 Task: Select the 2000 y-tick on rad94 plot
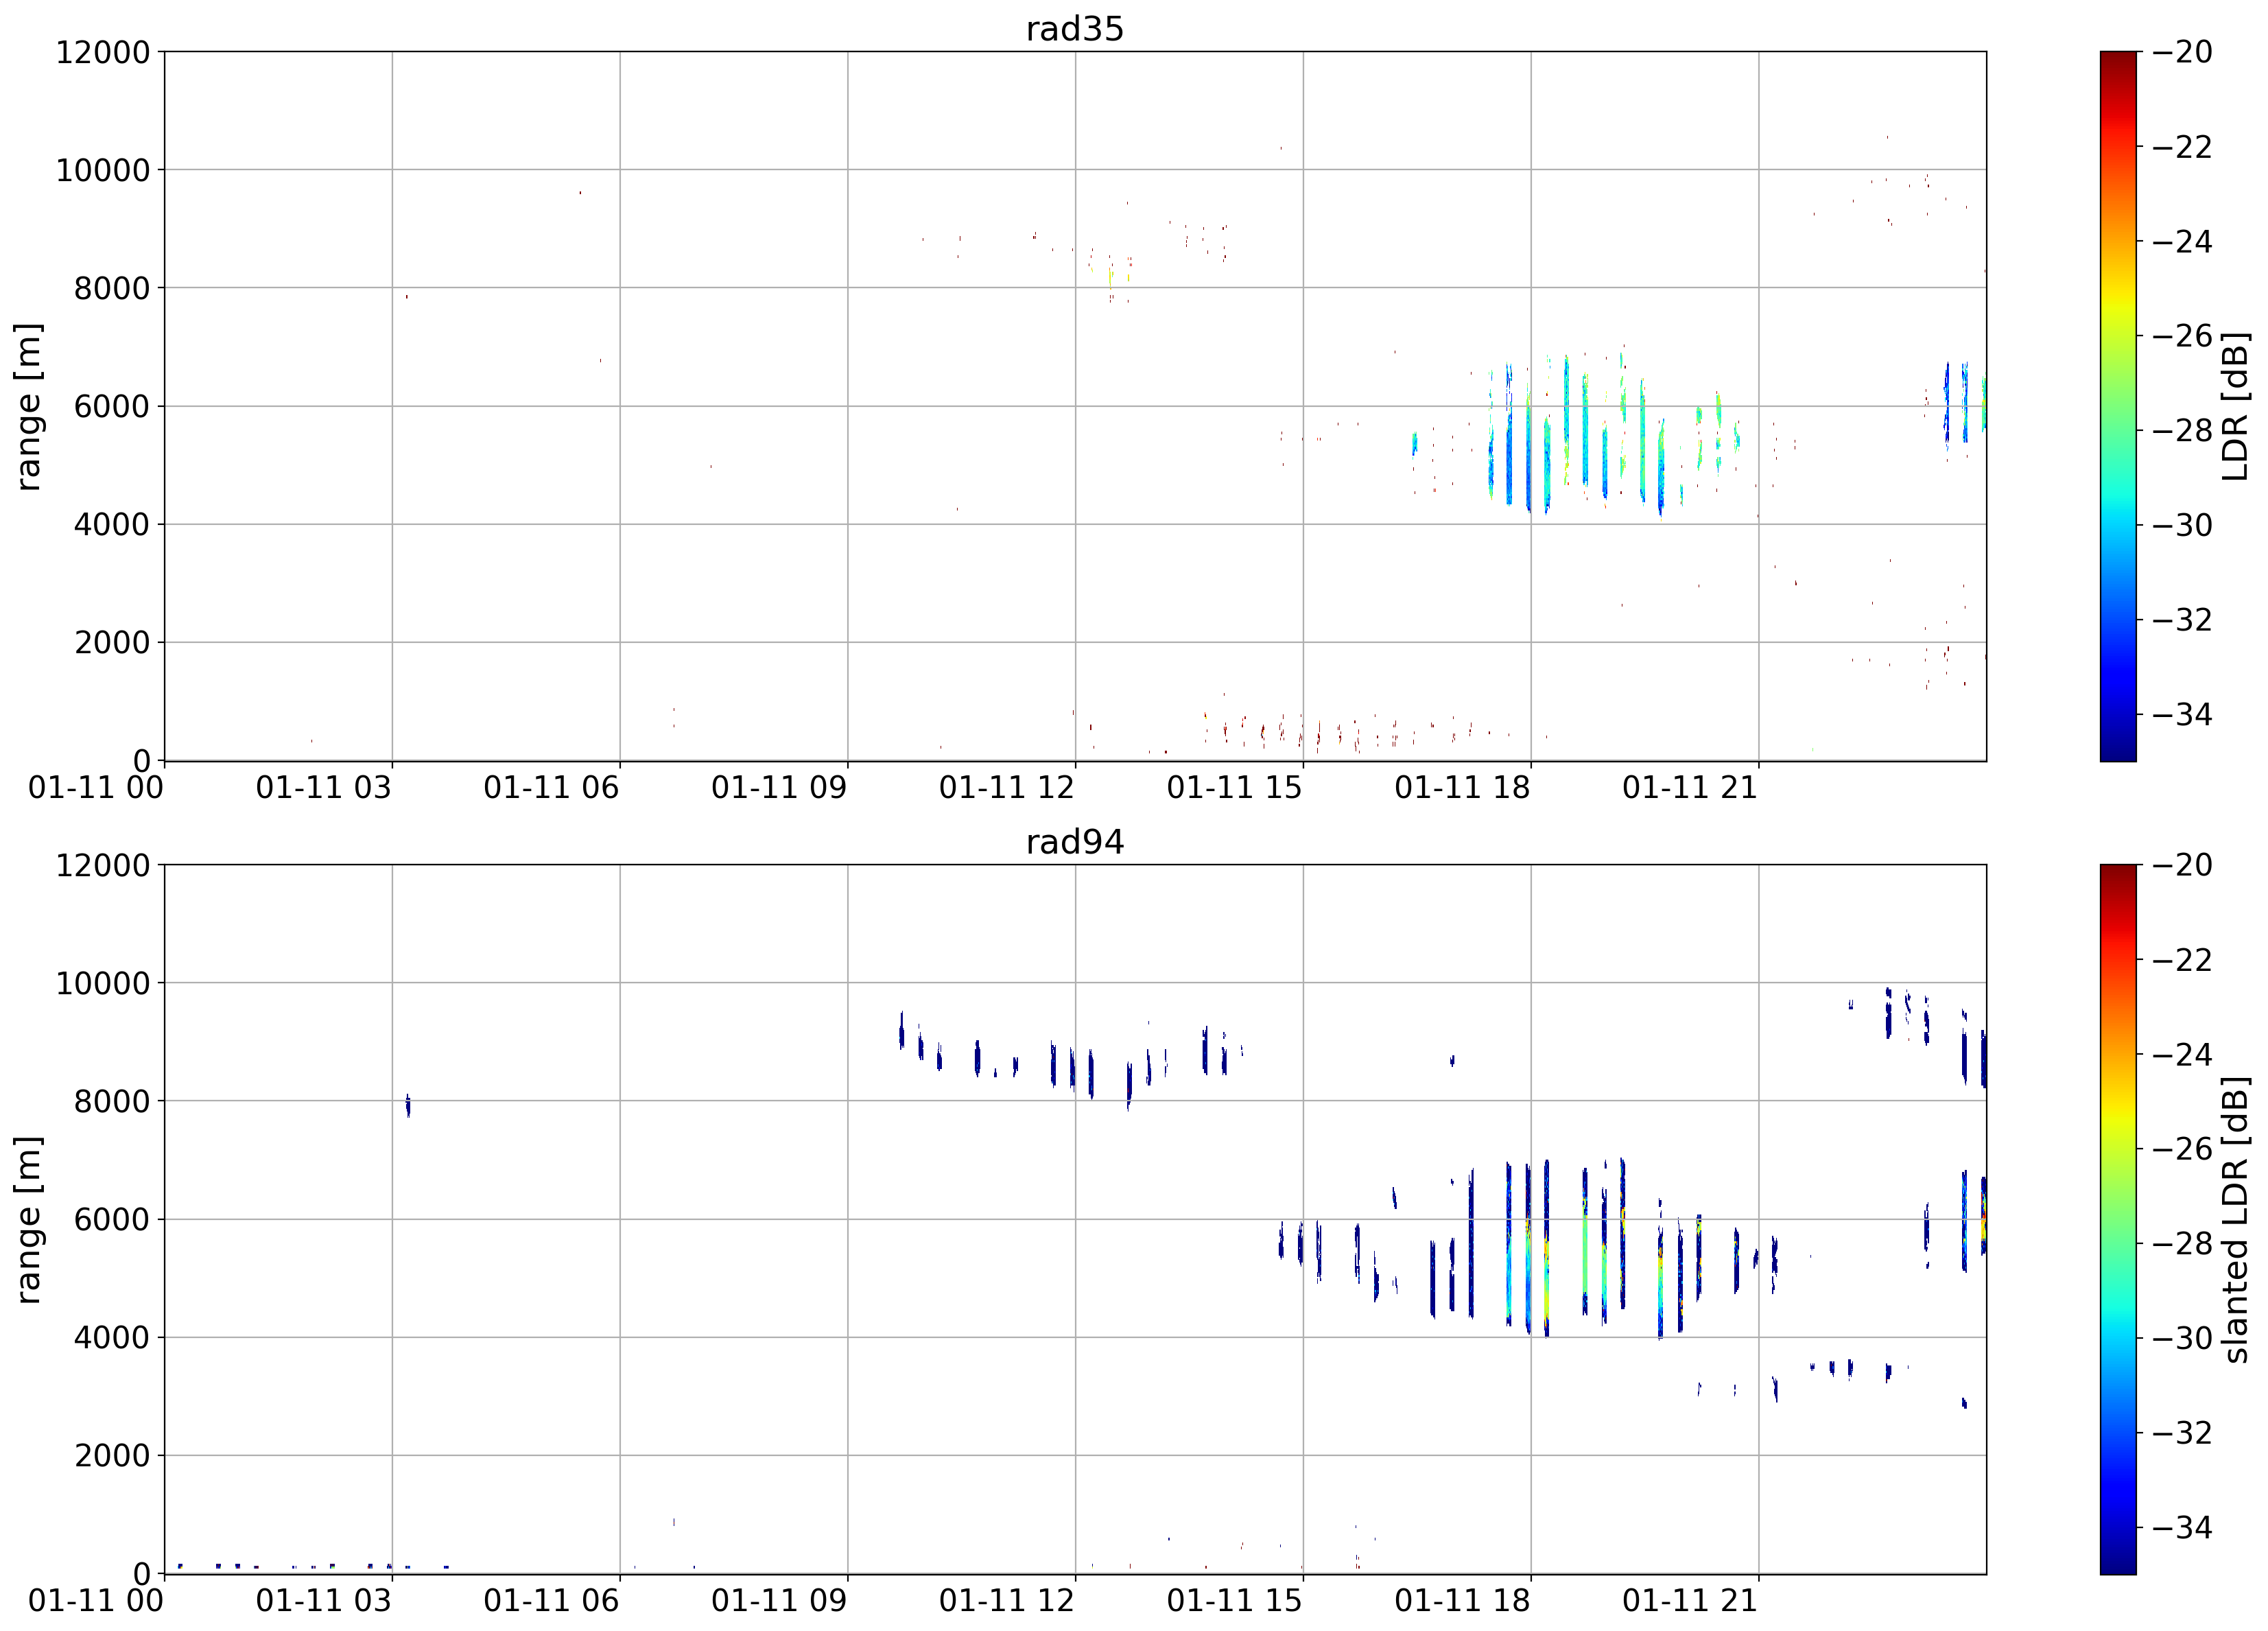[x=112, y=1455]
